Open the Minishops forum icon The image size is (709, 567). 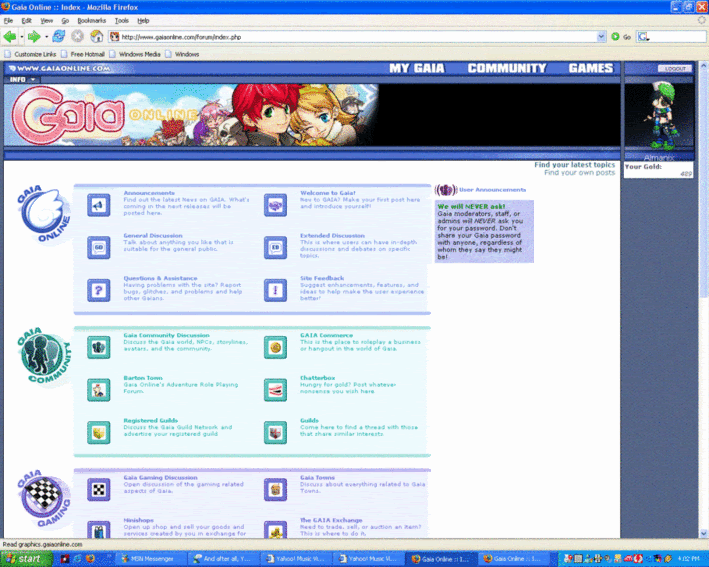(x=99, y=529)
